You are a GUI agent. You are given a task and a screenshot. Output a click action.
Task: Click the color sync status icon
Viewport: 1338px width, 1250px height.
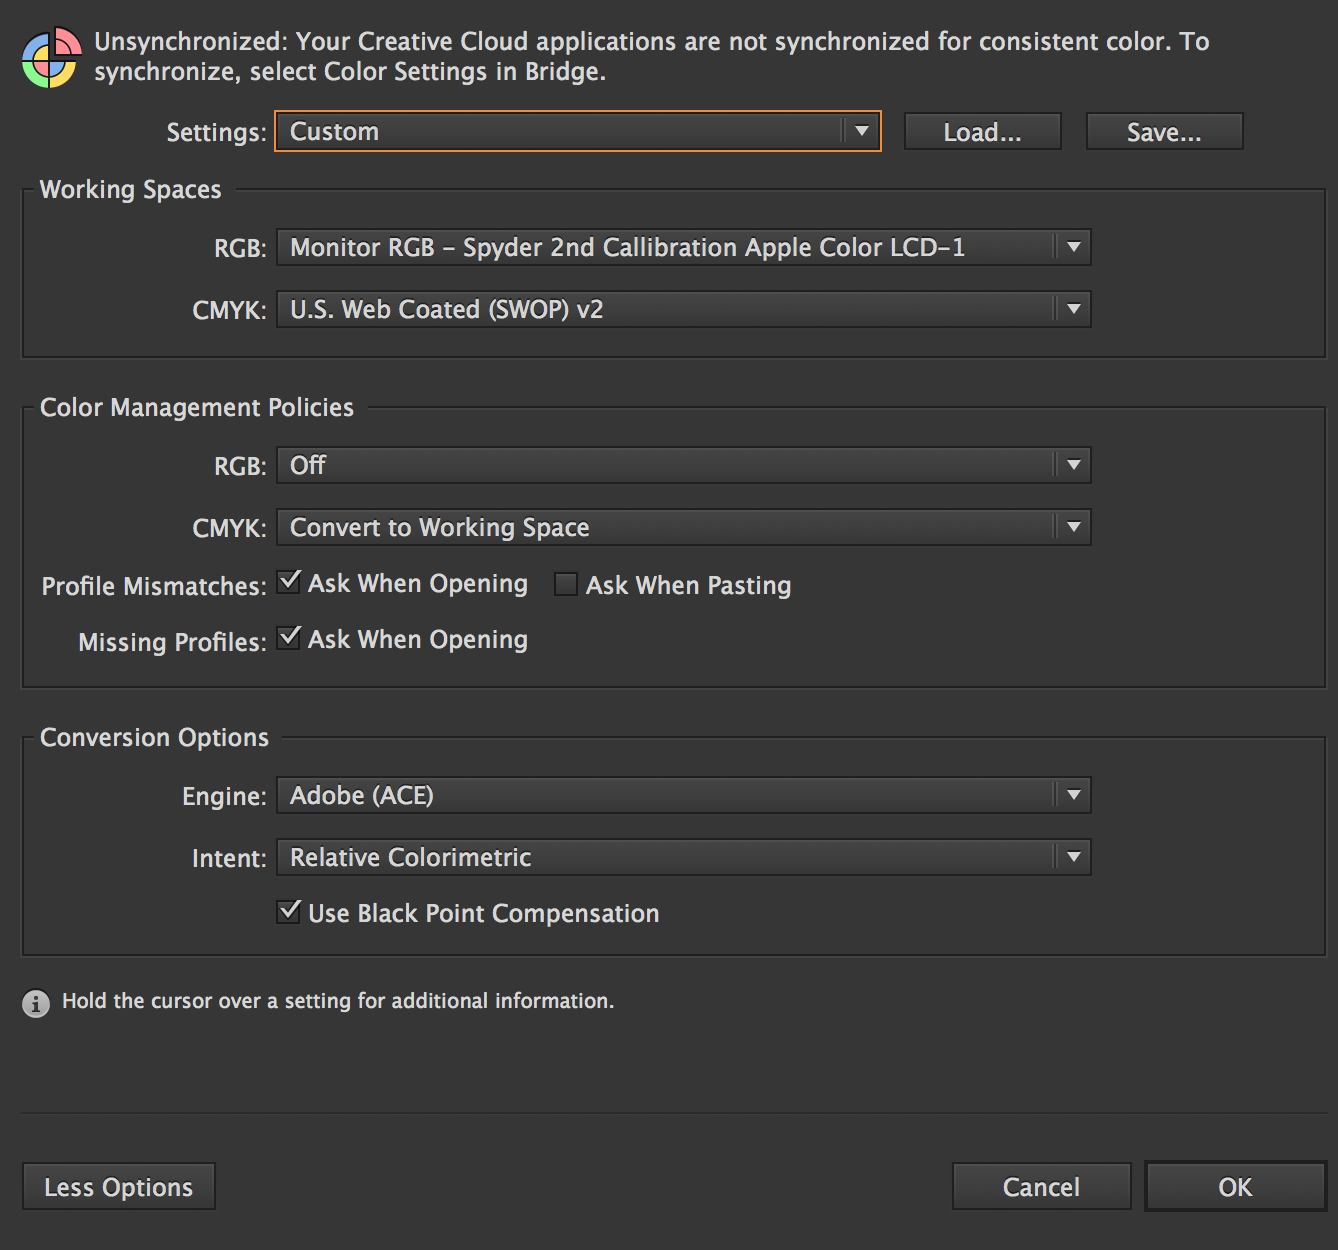click(51, 57)
